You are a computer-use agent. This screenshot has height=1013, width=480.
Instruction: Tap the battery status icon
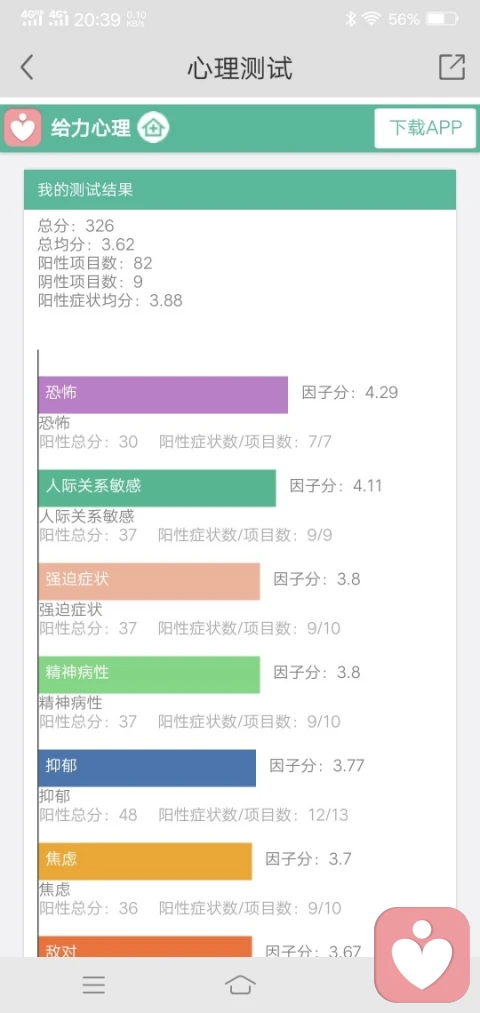[443, 19]
